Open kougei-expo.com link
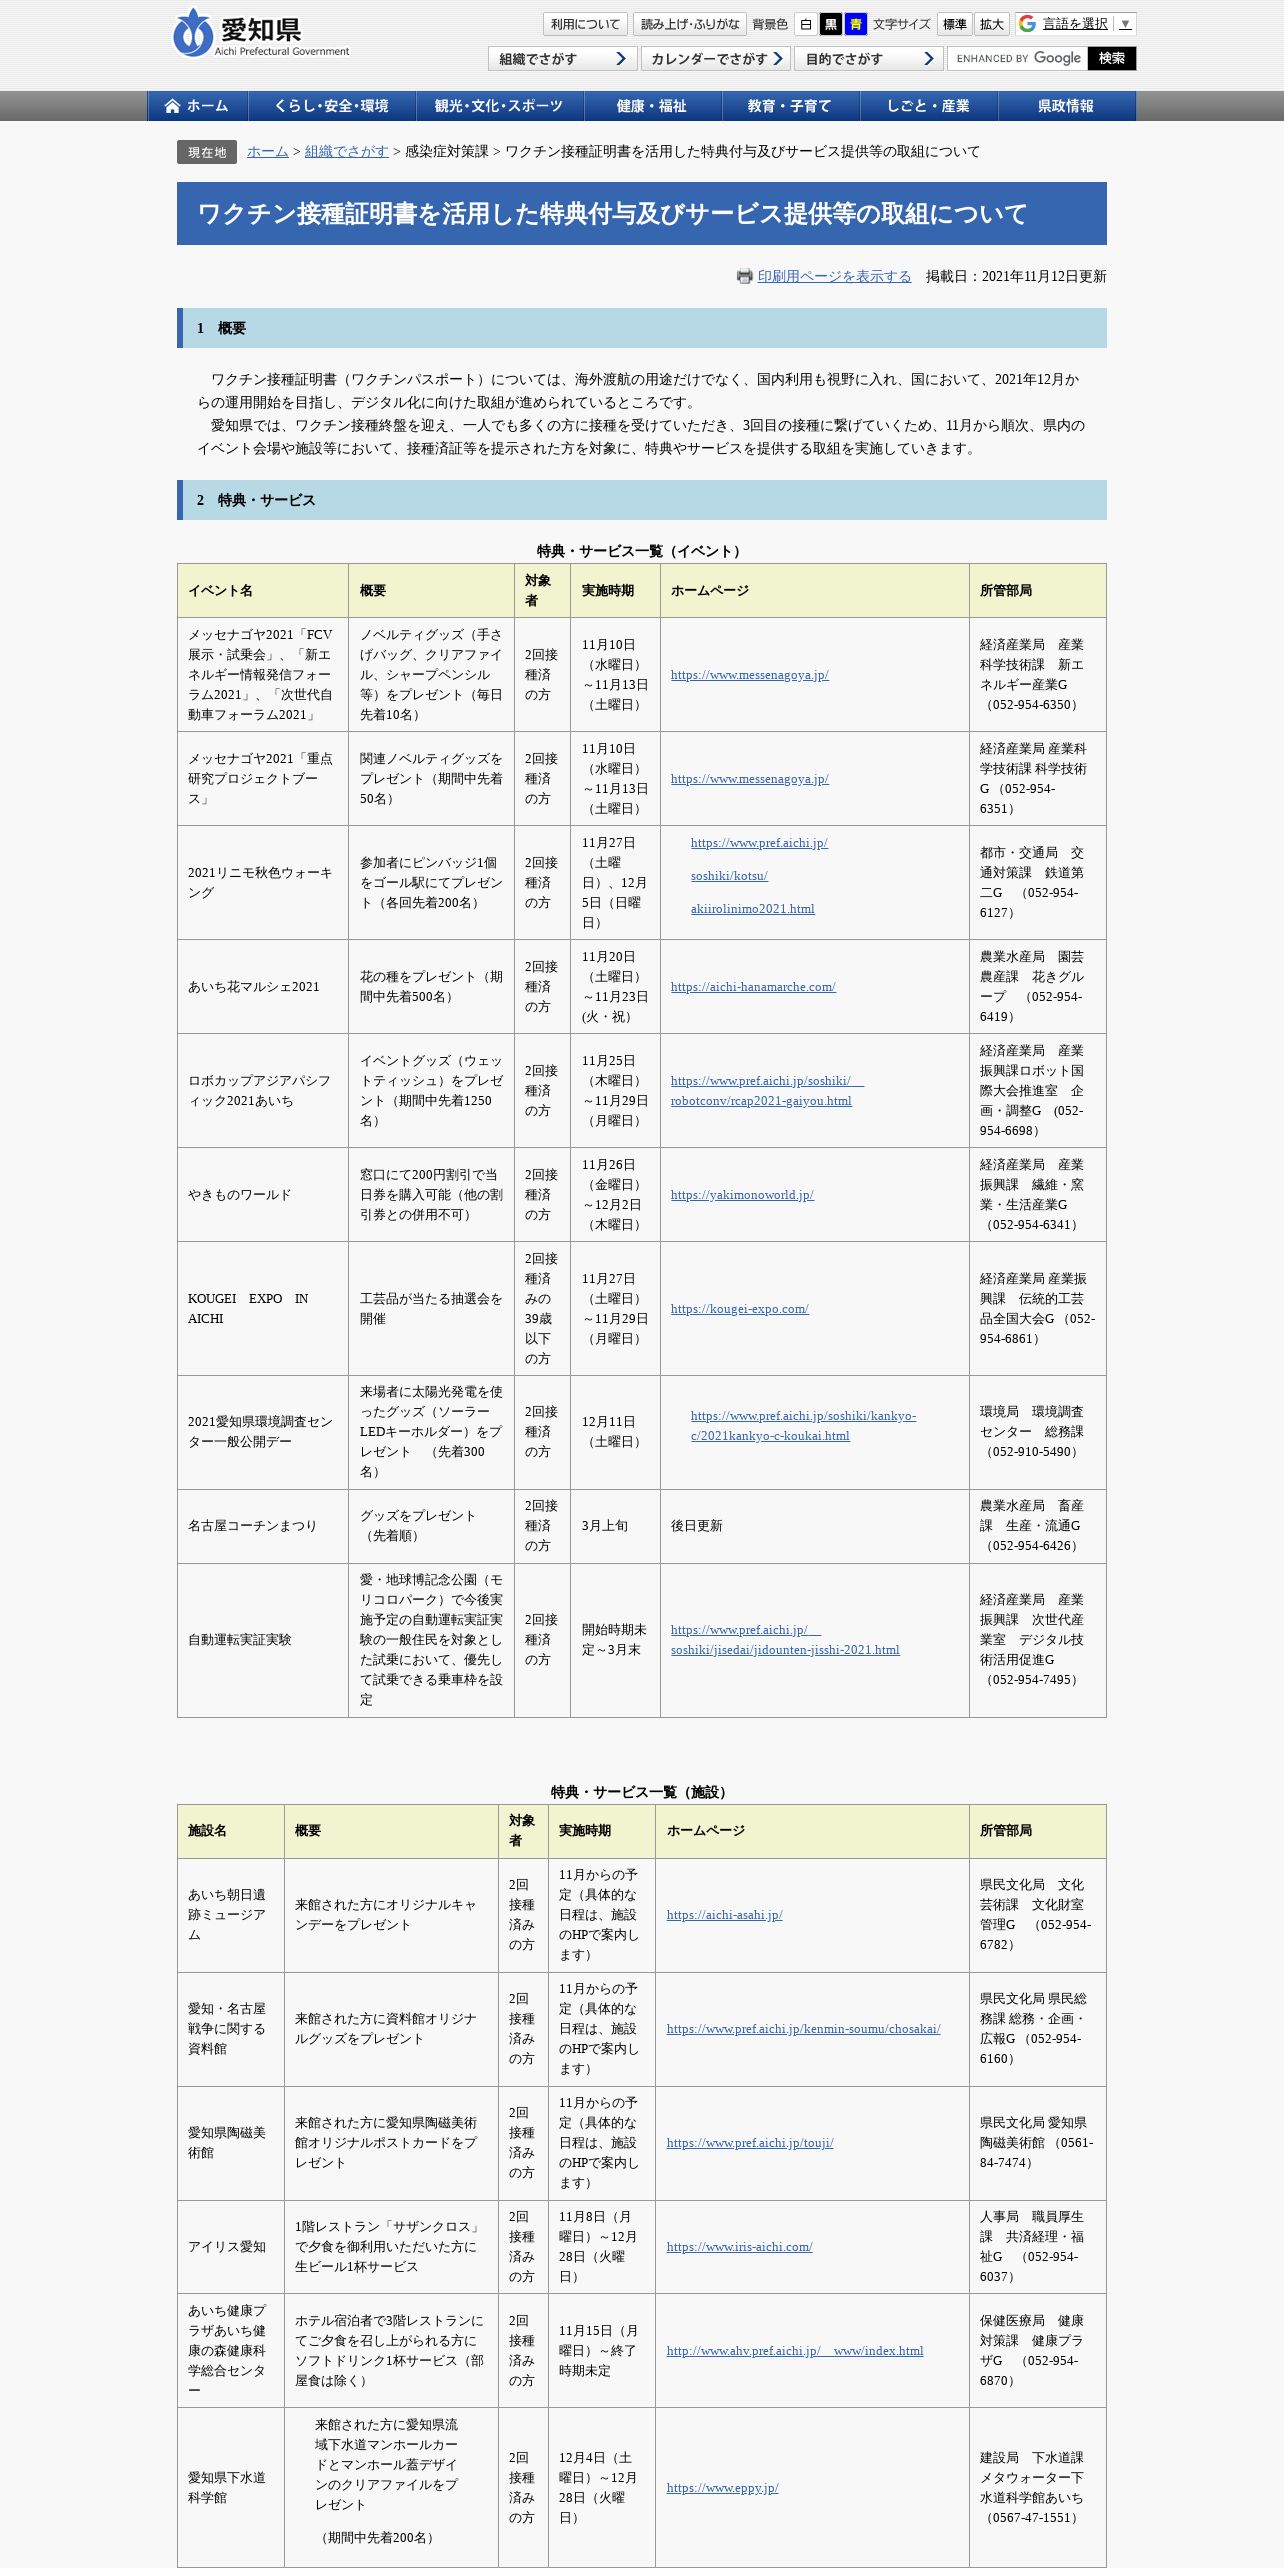This screenshot has width=1284, height=2568. coord(740,1309)
